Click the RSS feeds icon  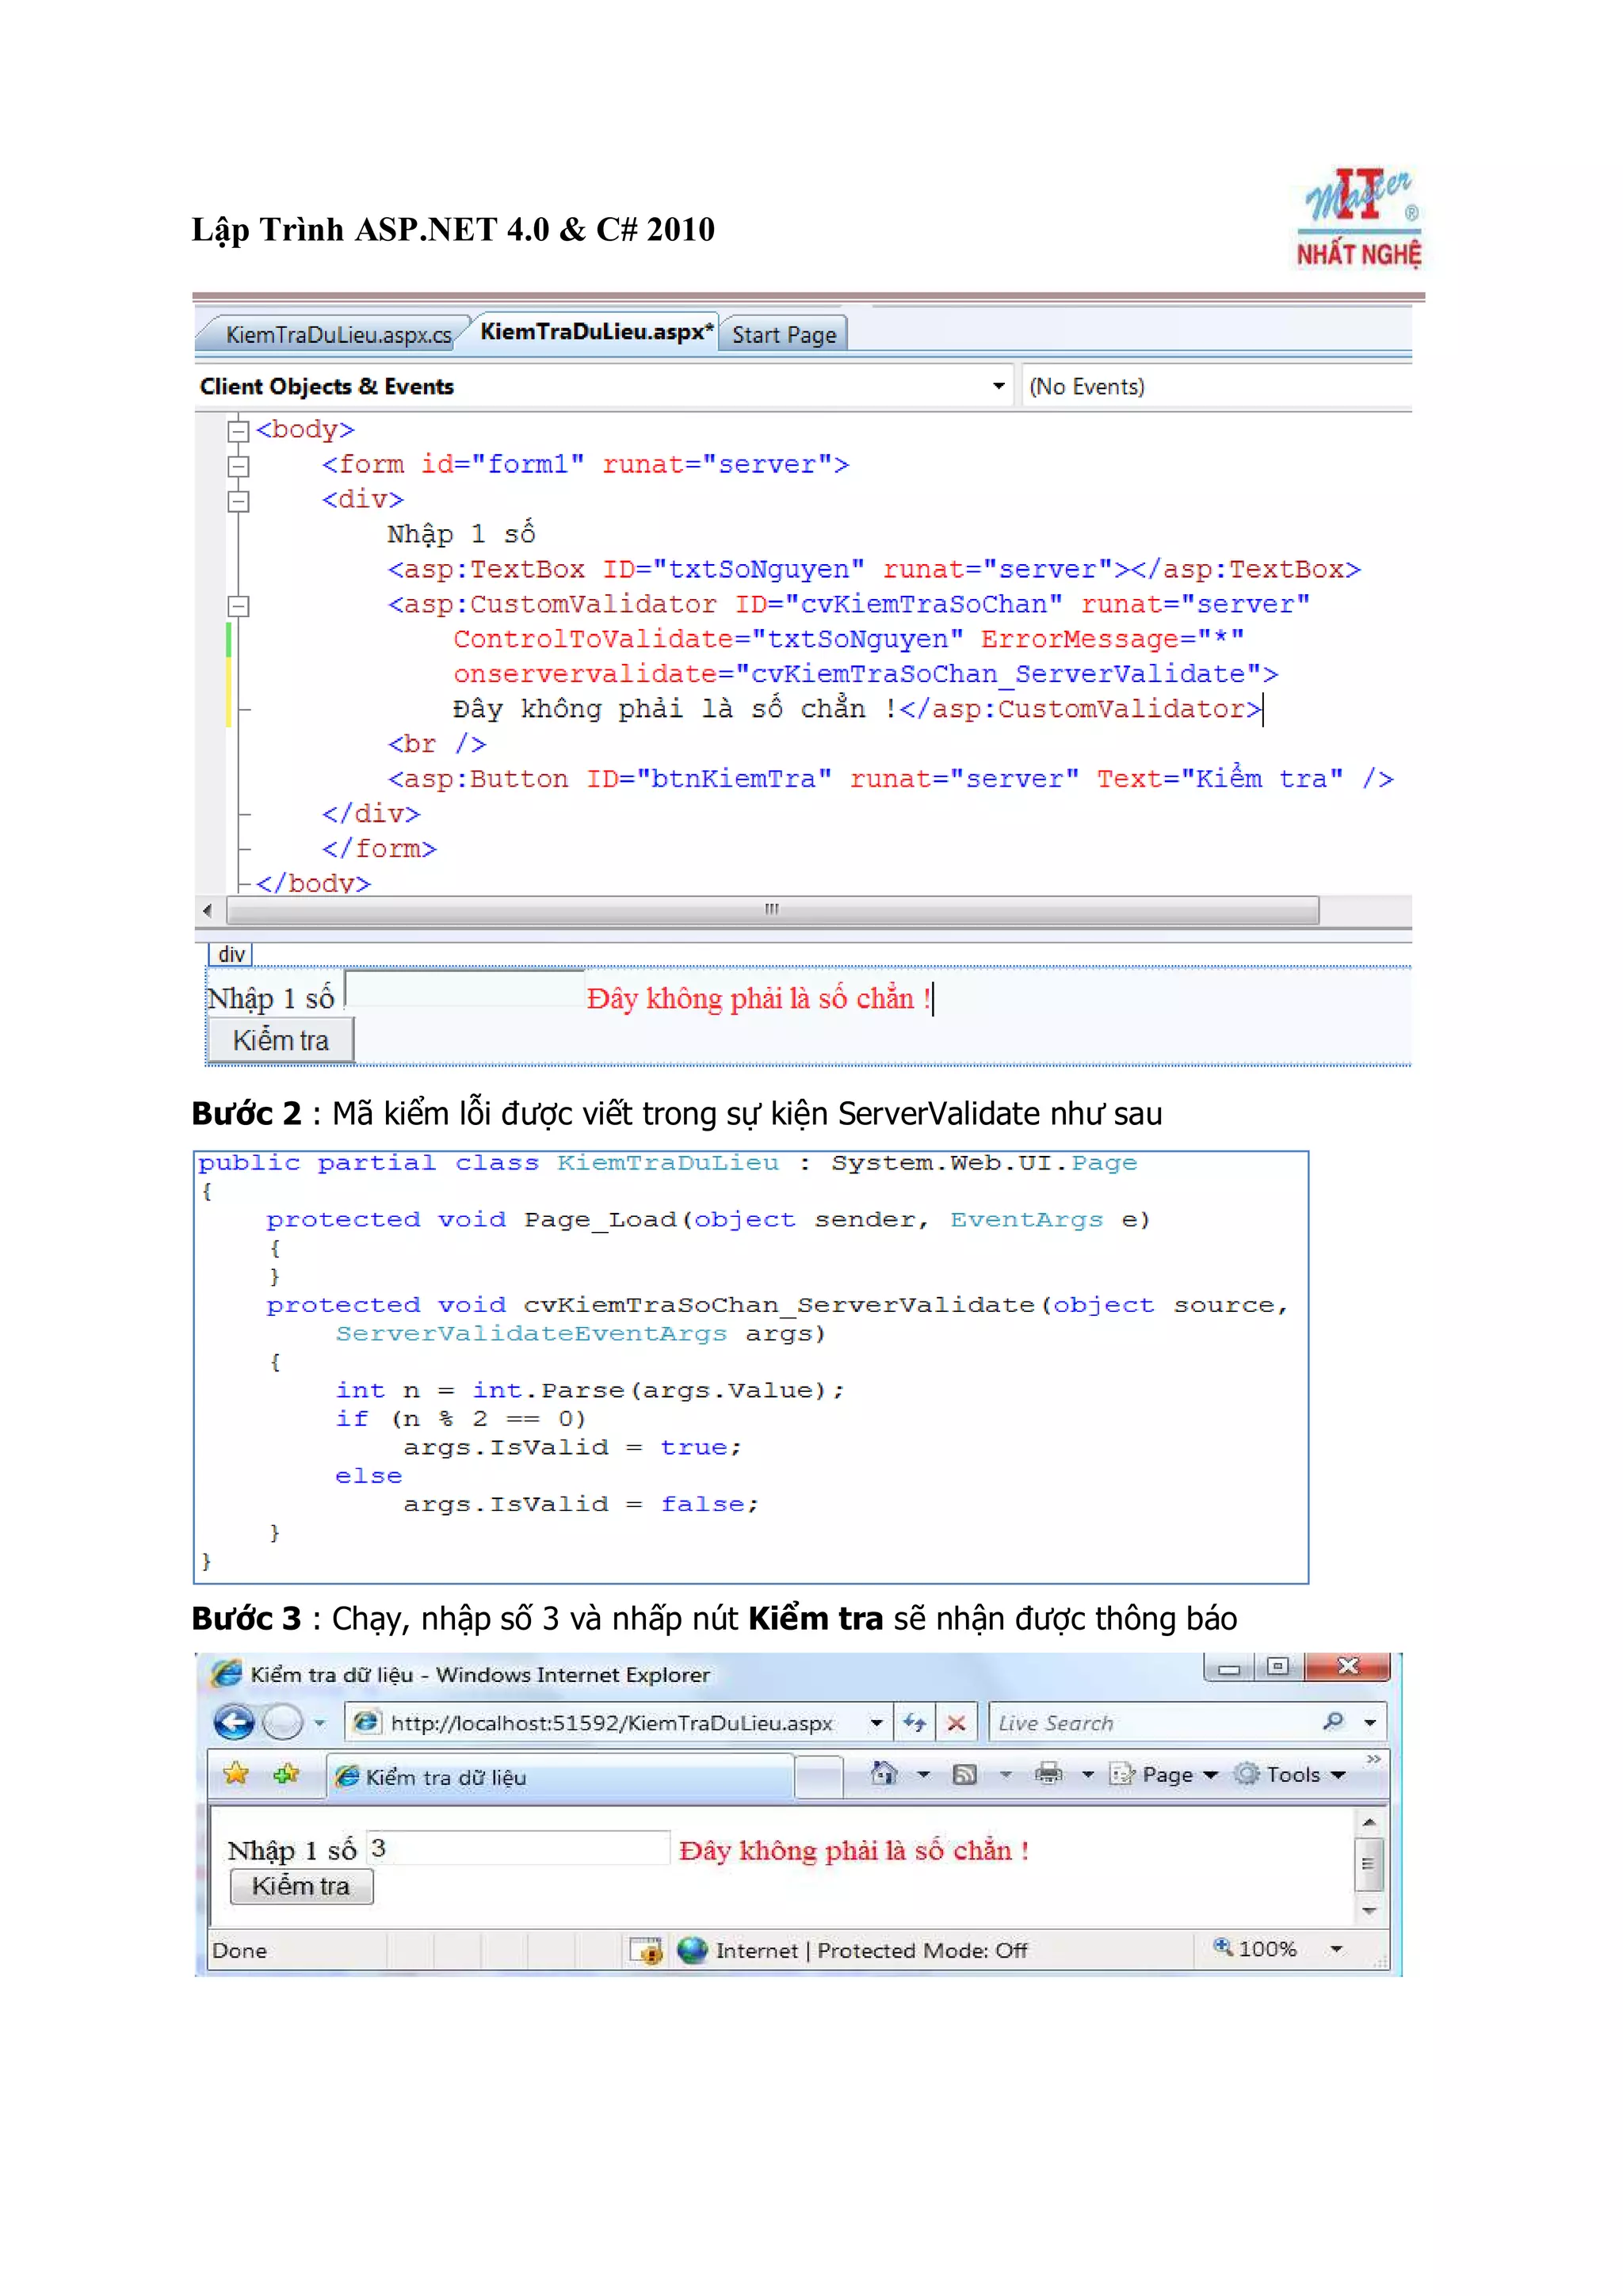click(x=964, y=1774)
